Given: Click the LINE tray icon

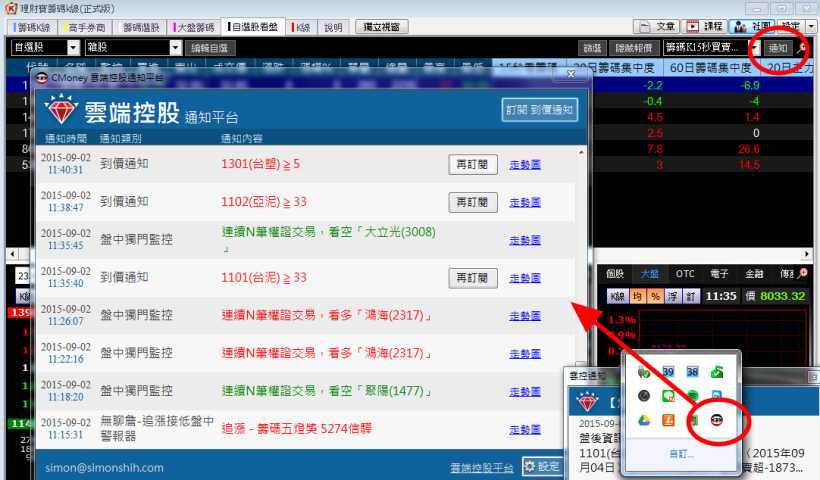Looking at the screenshot, I should coord(668,396).
